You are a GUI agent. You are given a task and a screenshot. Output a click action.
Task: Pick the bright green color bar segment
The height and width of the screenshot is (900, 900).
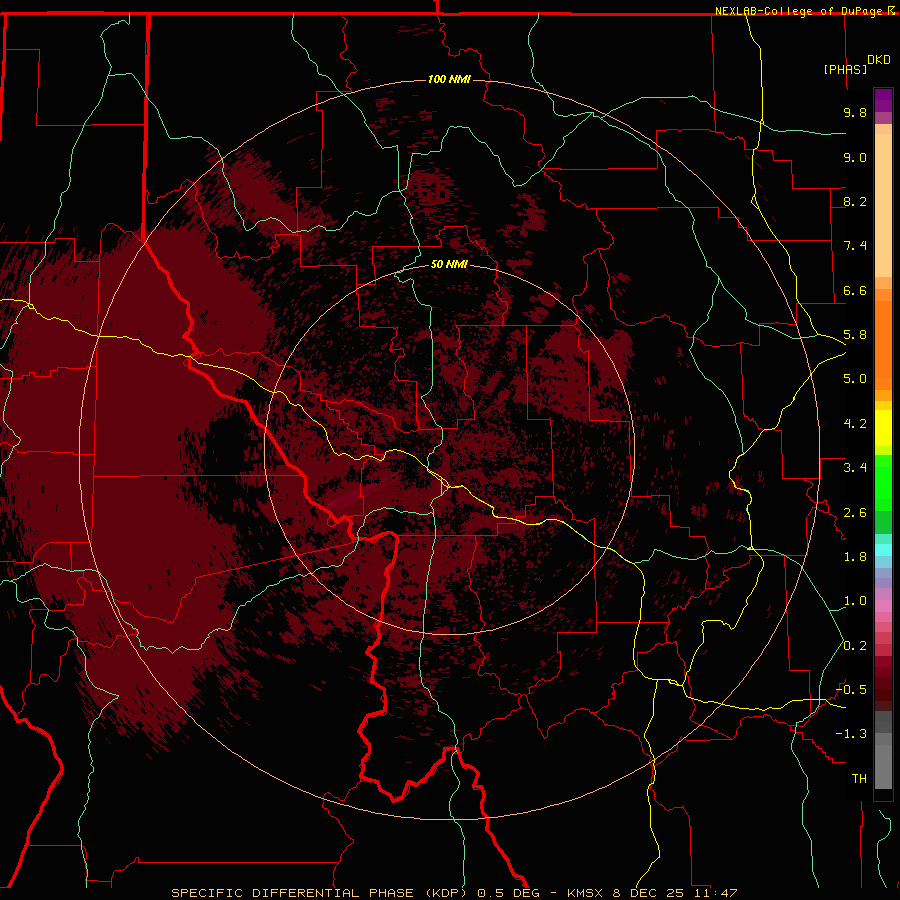[883, 483]
